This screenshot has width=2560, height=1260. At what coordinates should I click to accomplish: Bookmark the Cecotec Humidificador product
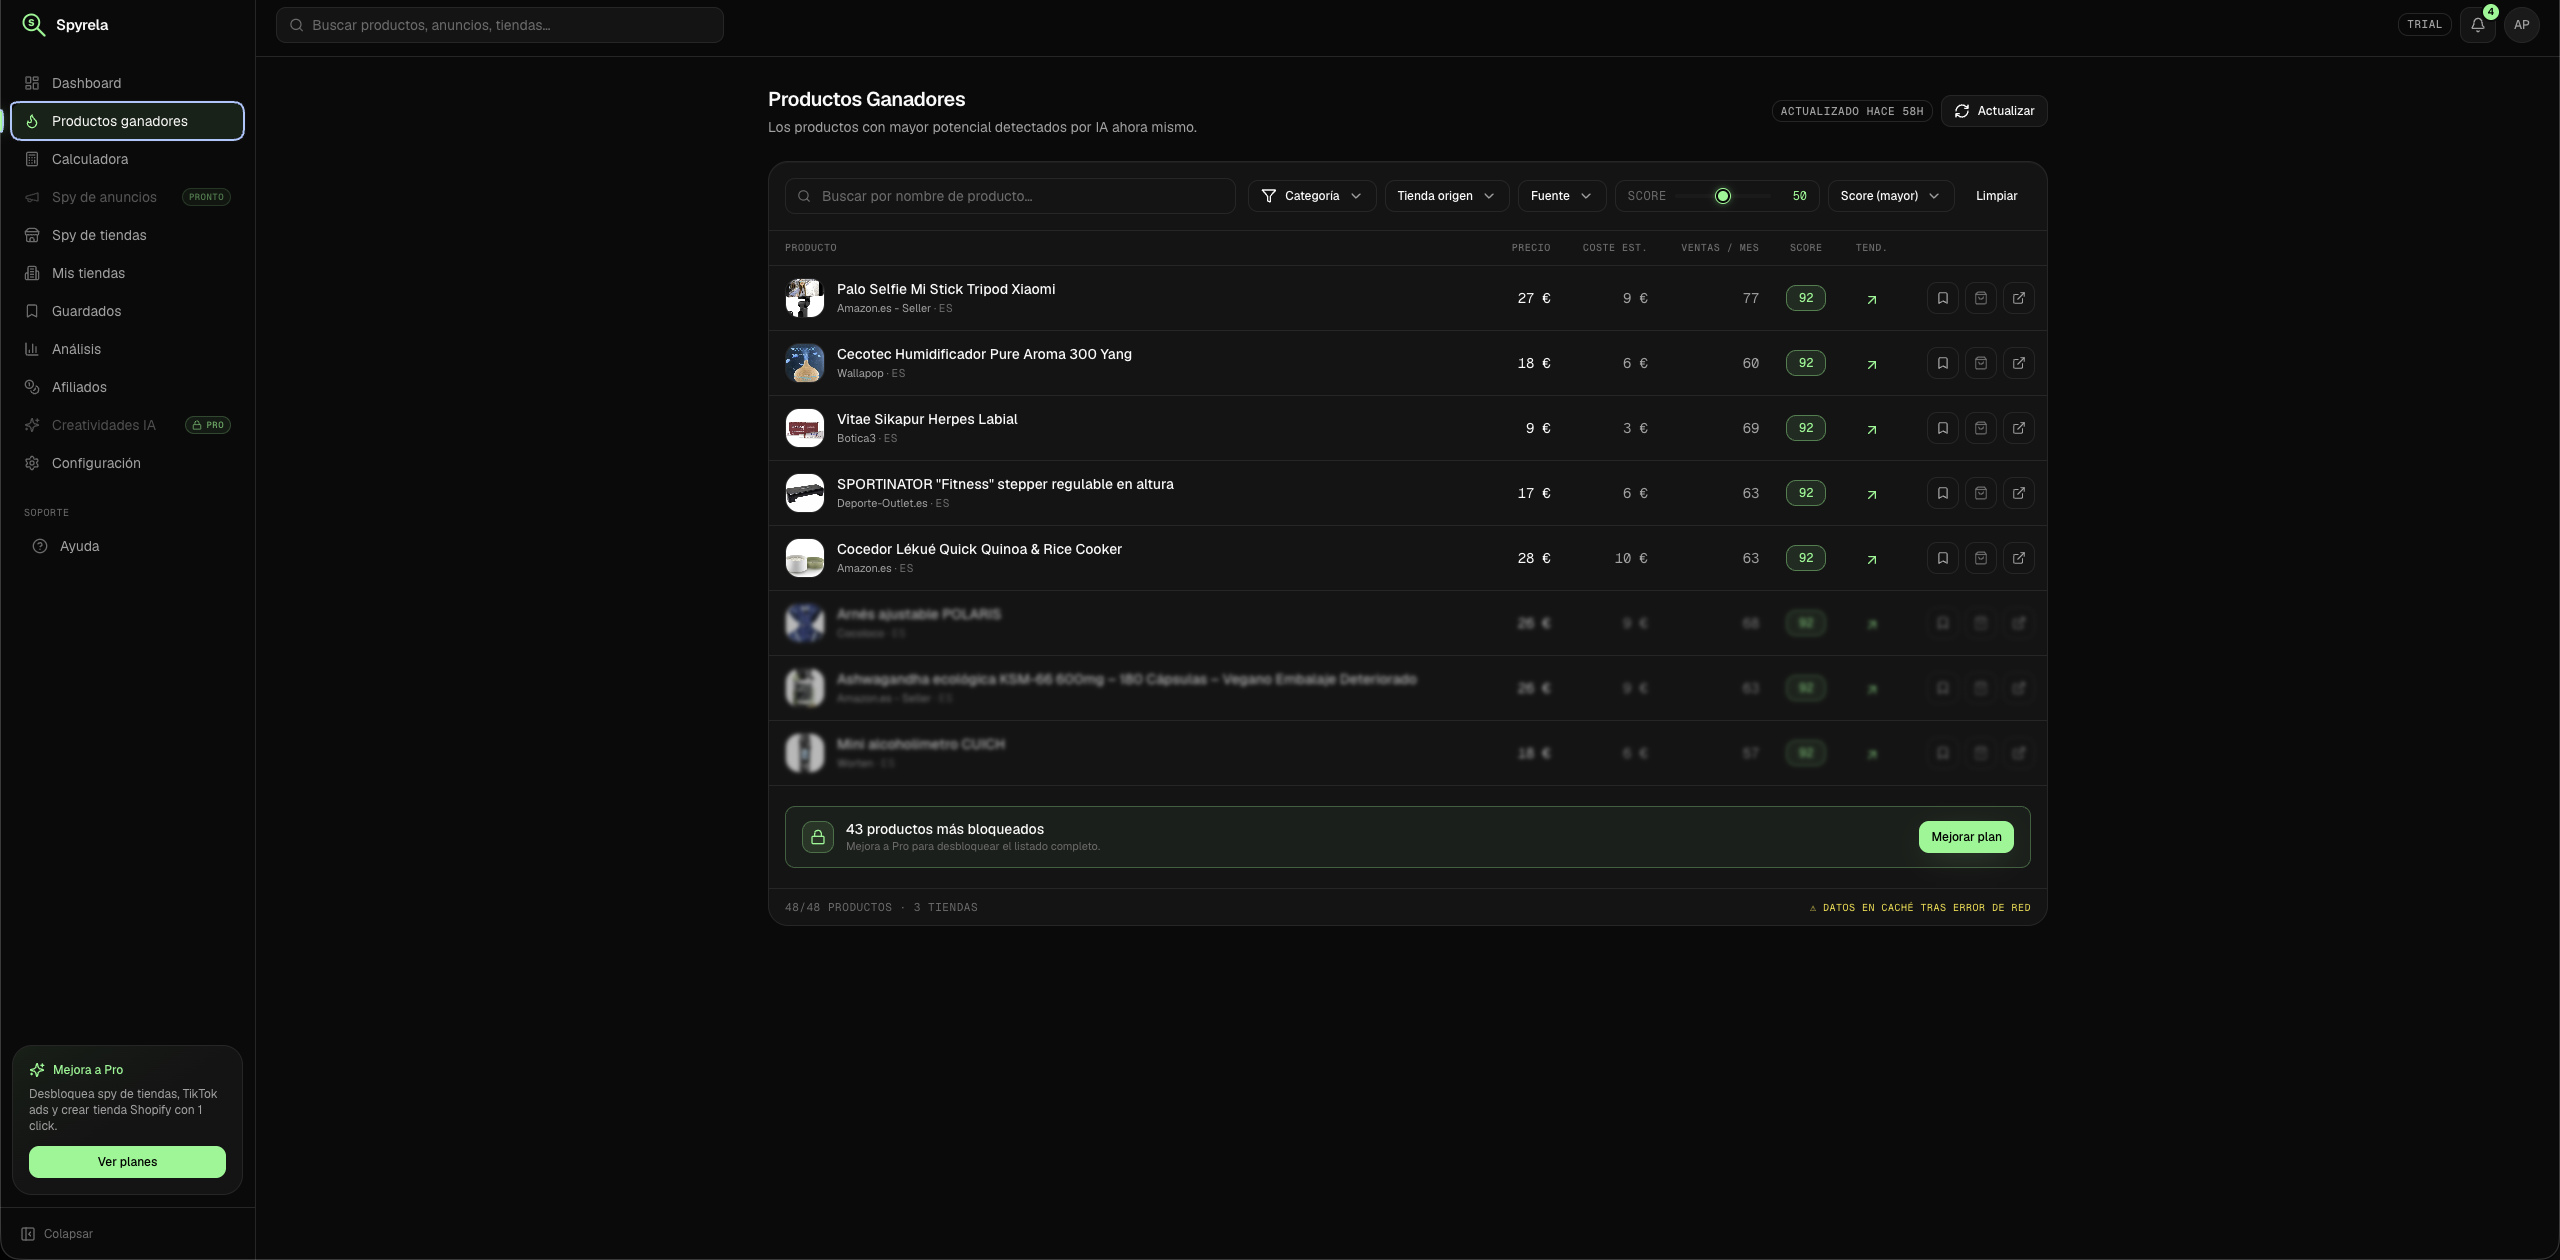(x=1942, y=363)
